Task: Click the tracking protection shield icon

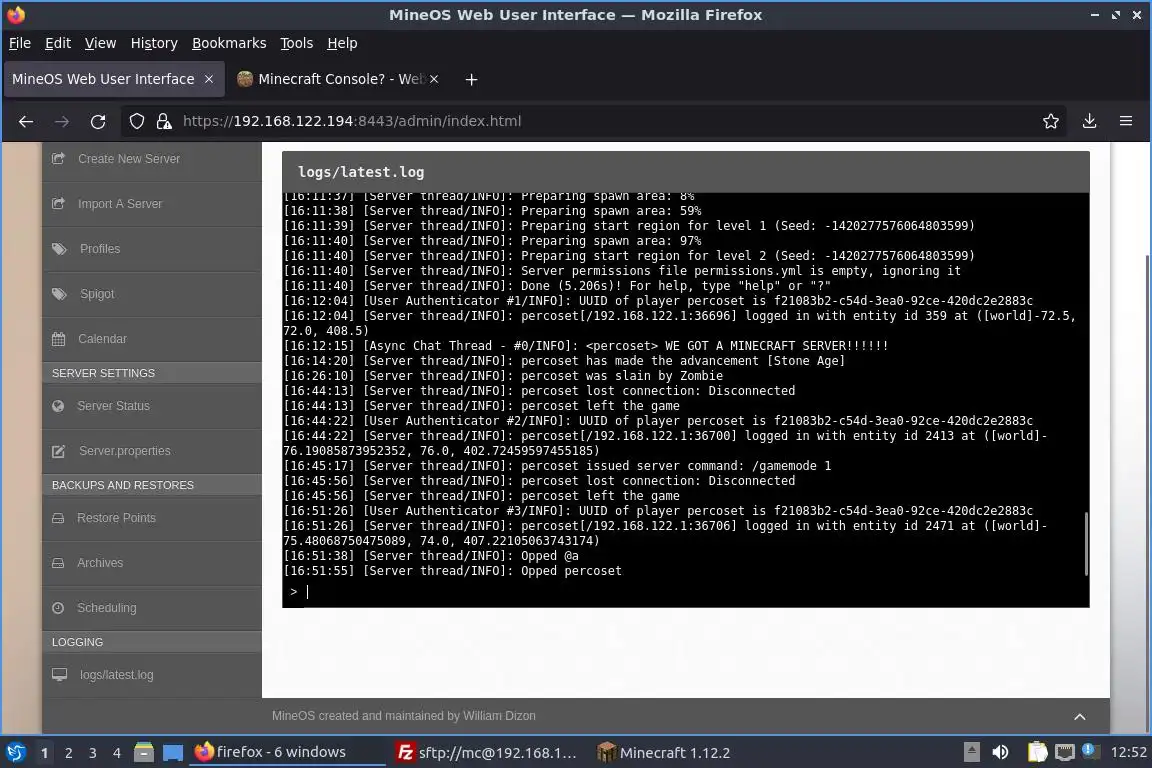Action: click(x=137, y=121)
